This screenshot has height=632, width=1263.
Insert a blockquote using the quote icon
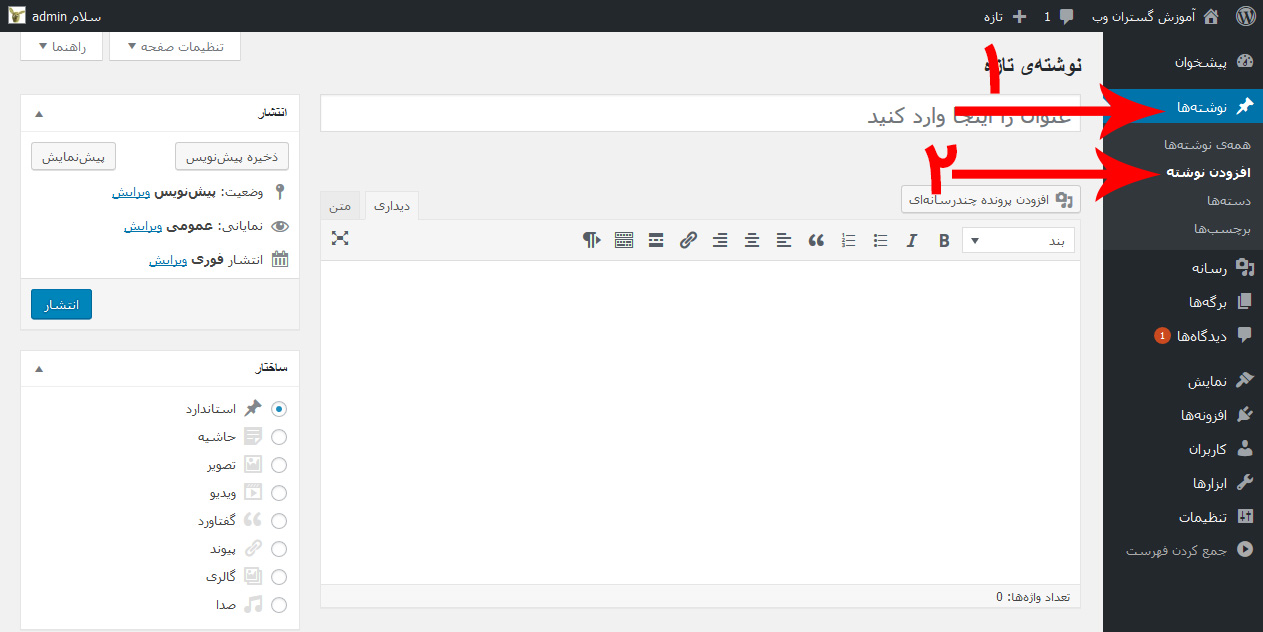[816, 240]
